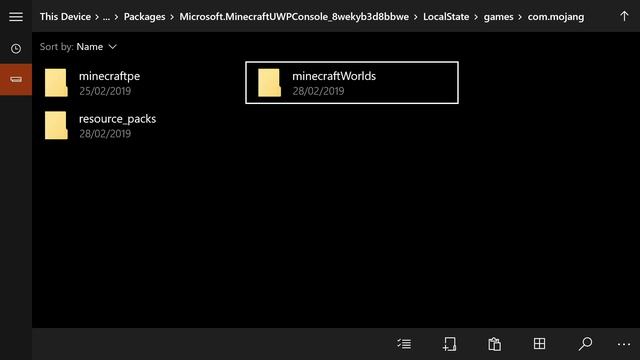Navigate to LocalState breadcrumb
This screenshot has height=360, width=640.
446,17
